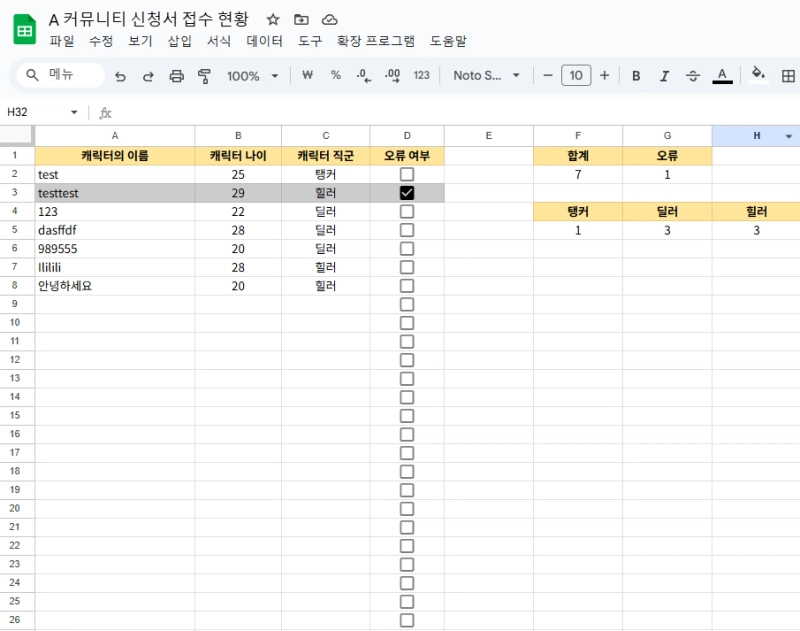
Task: Open the text color picker
Action: click(722, 76)
